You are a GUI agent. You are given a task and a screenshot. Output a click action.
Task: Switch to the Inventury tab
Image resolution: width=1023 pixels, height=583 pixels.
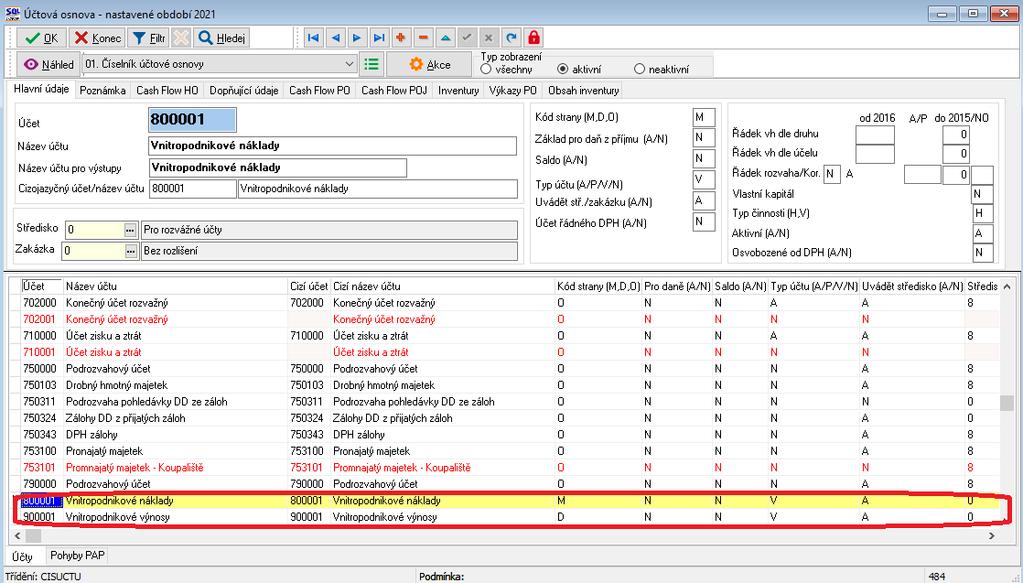(x=459, y=91)
